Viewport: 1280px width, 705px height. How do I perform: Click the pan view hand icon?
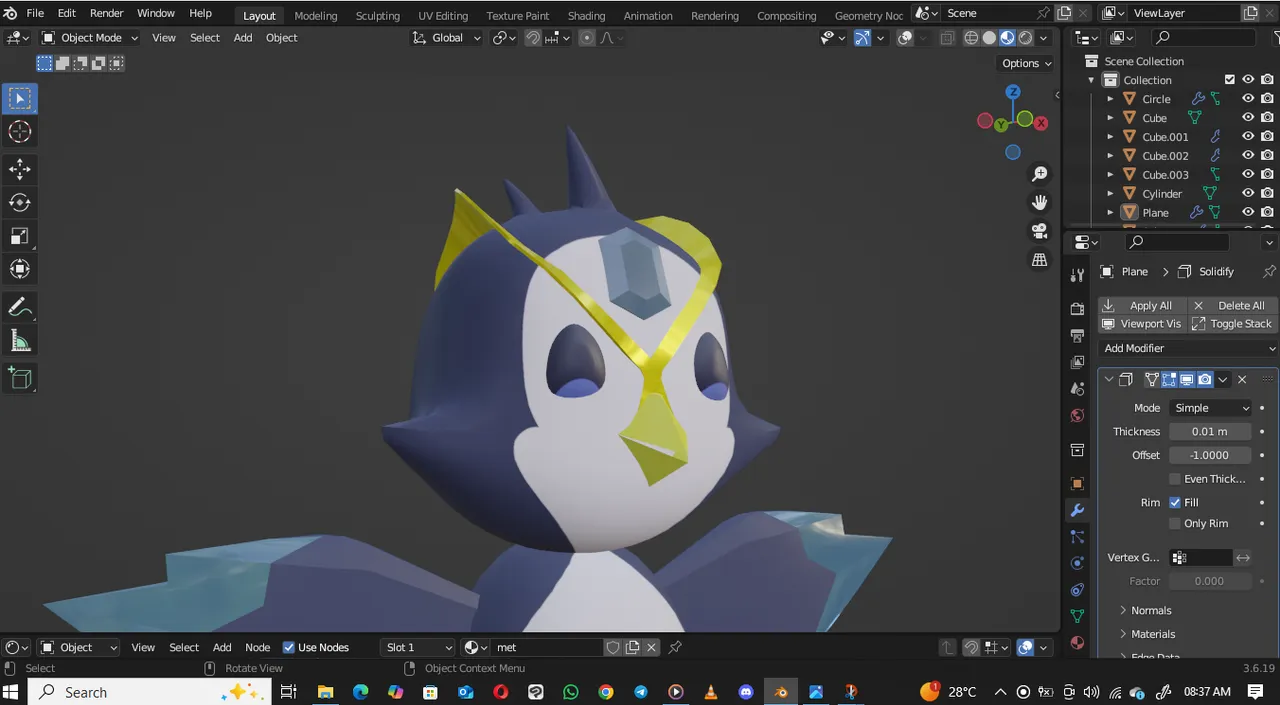(x=1040, y=202)
